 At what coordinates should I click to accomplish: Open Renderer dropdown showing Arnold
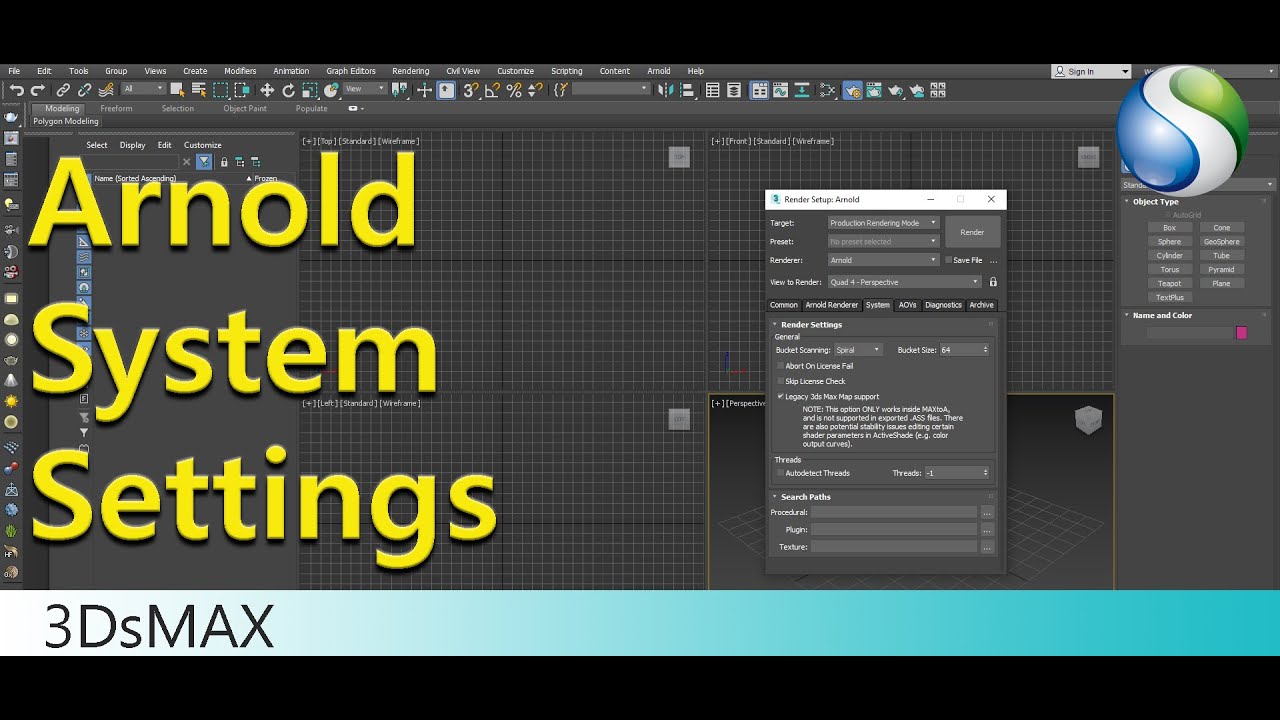coord(884,260)
